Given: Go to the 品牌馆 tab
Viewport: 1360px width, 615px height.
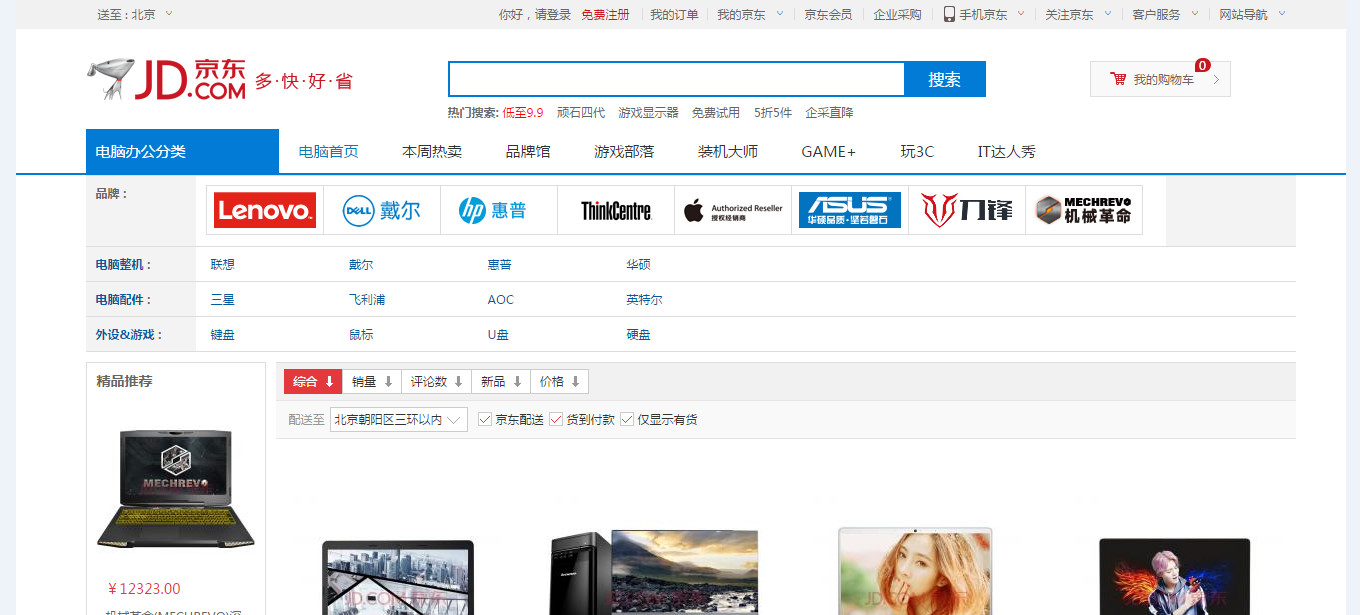Looking at the screenshot, I should pyautogui.click(x=528, y=151).
